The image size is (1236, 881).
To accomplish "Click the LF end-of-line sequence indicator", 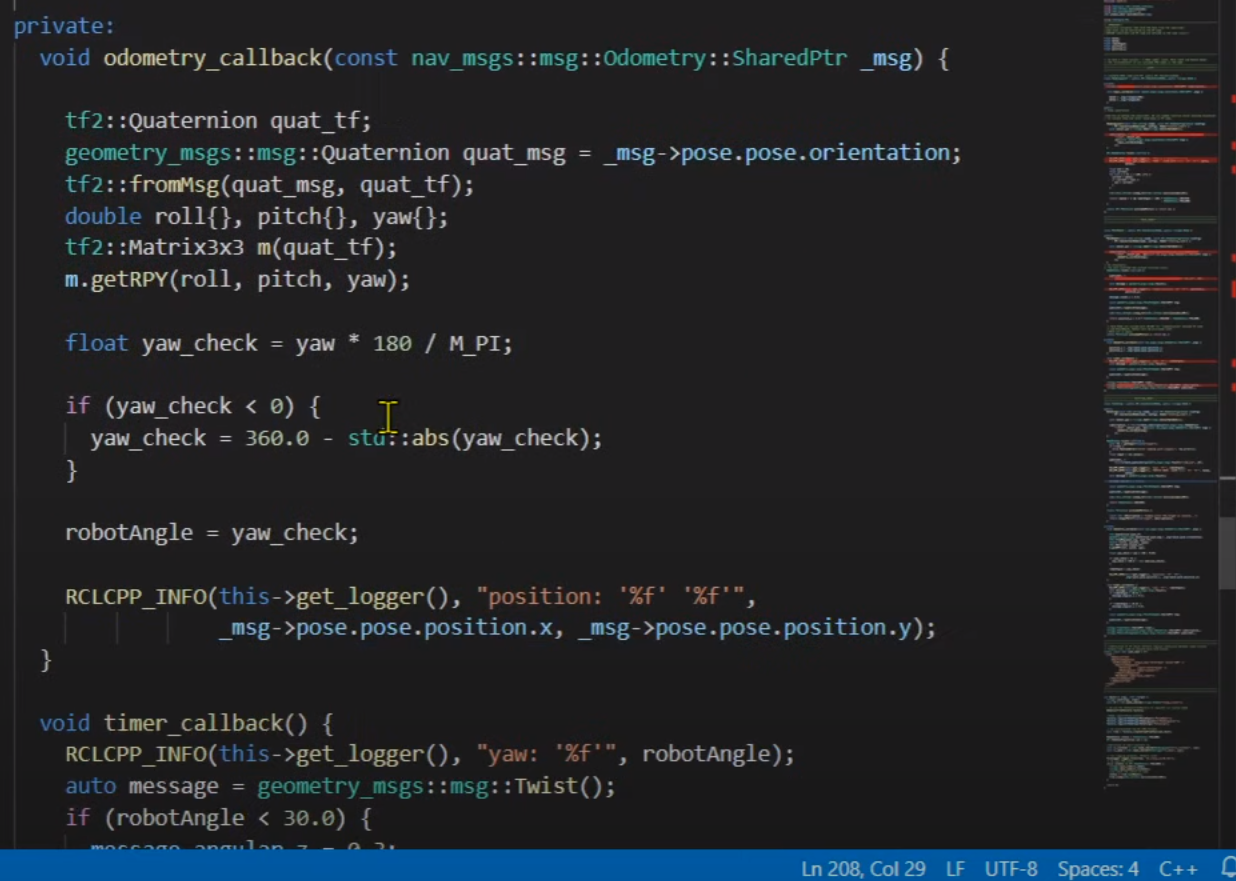I will [x=955, y=868].
